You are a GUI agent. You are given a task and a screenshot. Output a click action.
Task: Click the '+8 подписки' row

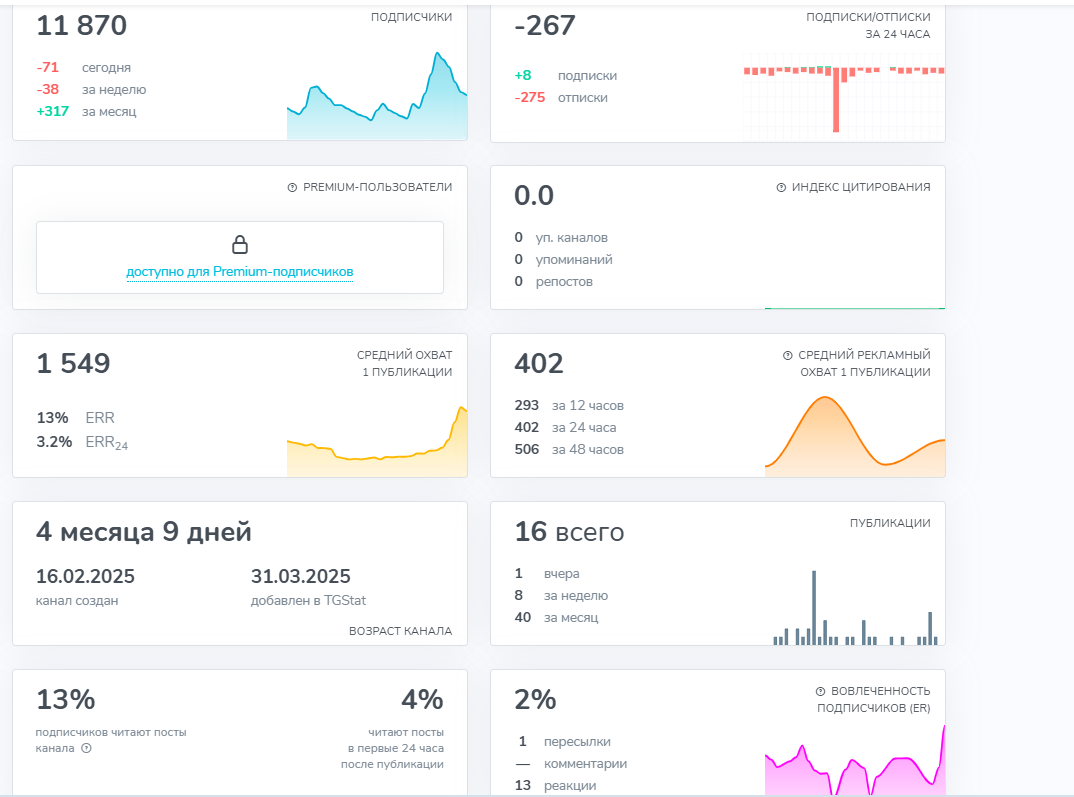[x=566, y=76]
